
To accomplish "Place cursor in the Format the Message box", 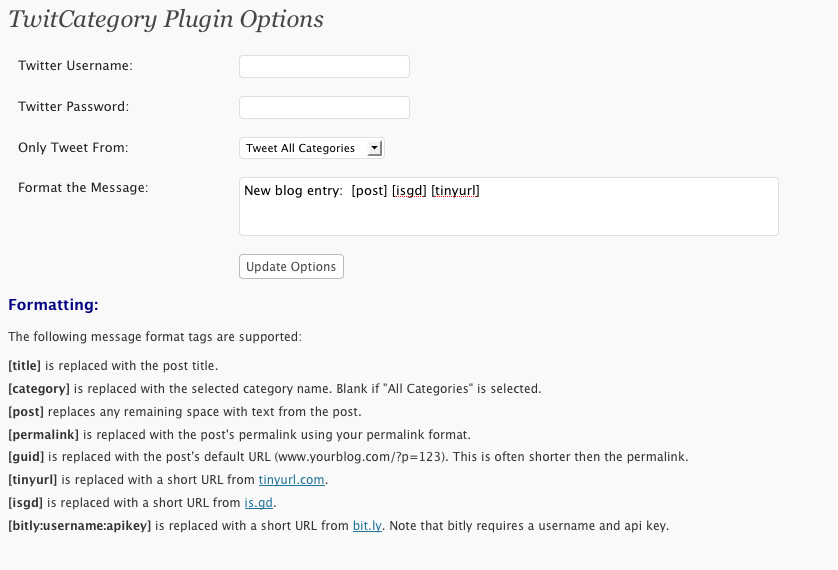I will pyautogui.click(x=508, y=206).
